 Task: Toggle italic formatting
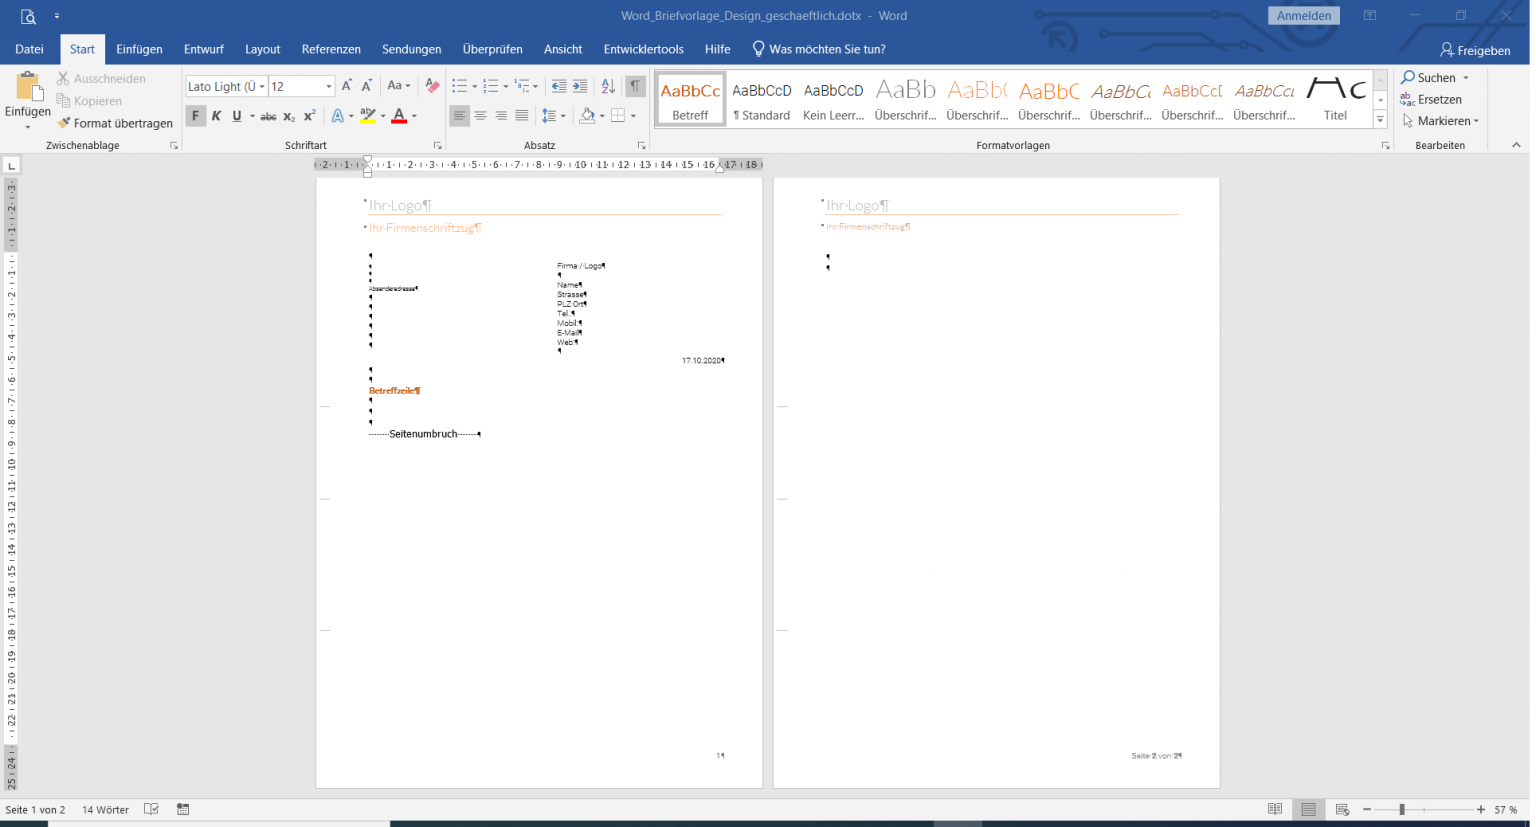[x=216, y=116]
